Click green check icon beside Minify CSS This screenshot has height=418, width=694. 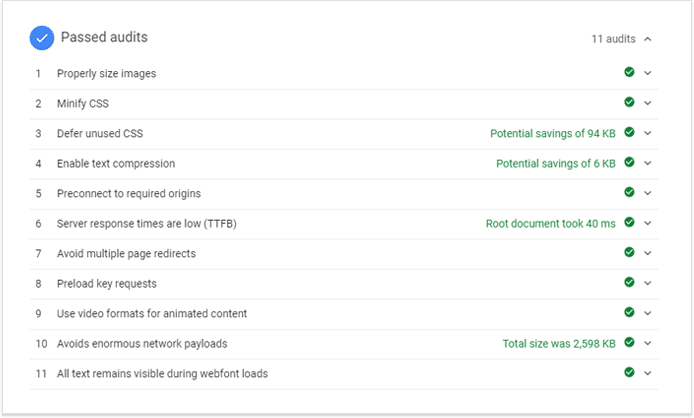(629, 102)
